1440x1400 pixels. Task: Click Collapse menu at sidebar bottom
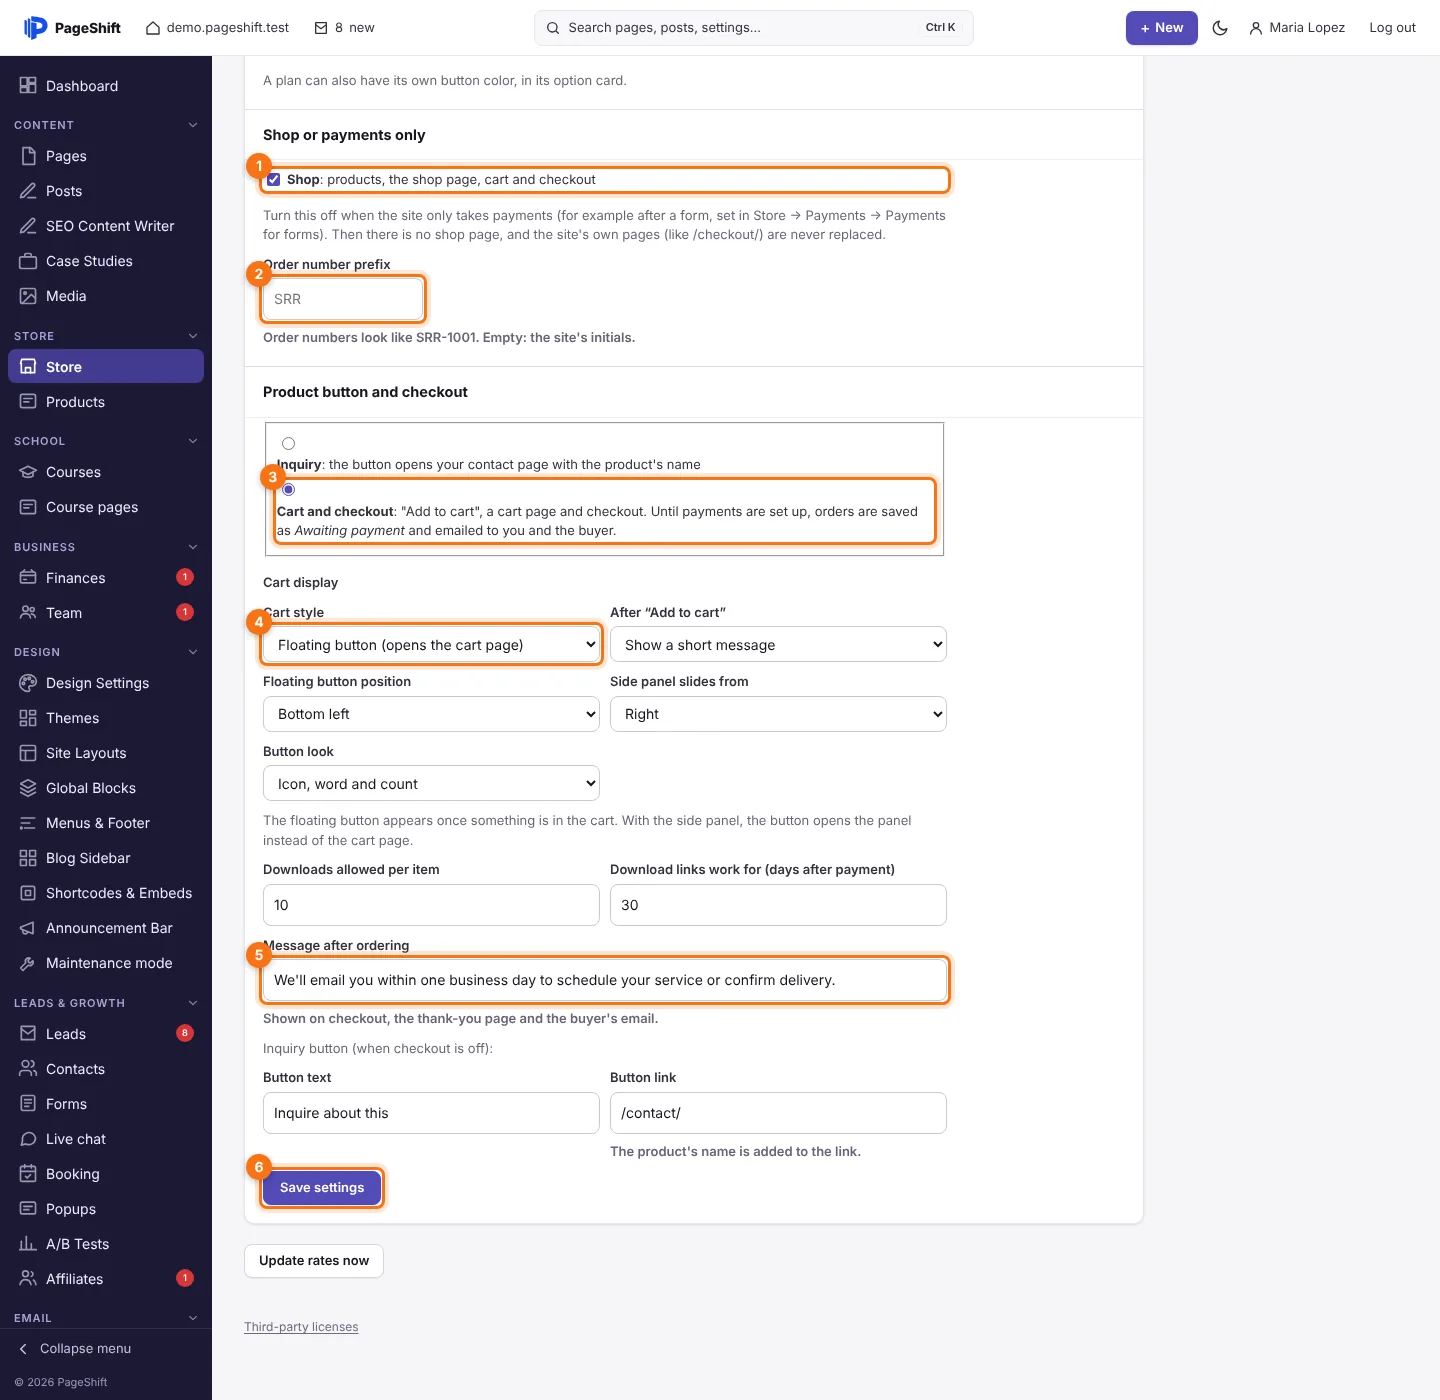coord(76,1349)
